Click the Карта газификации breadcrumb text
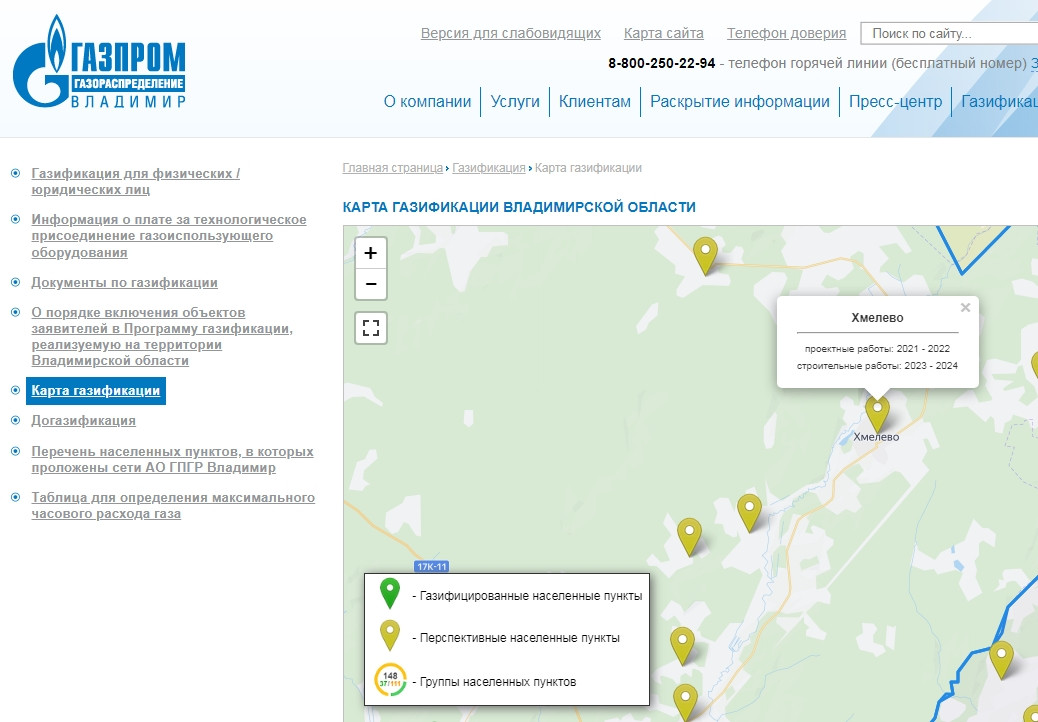The image size is (1038, 722). (589, 167)
